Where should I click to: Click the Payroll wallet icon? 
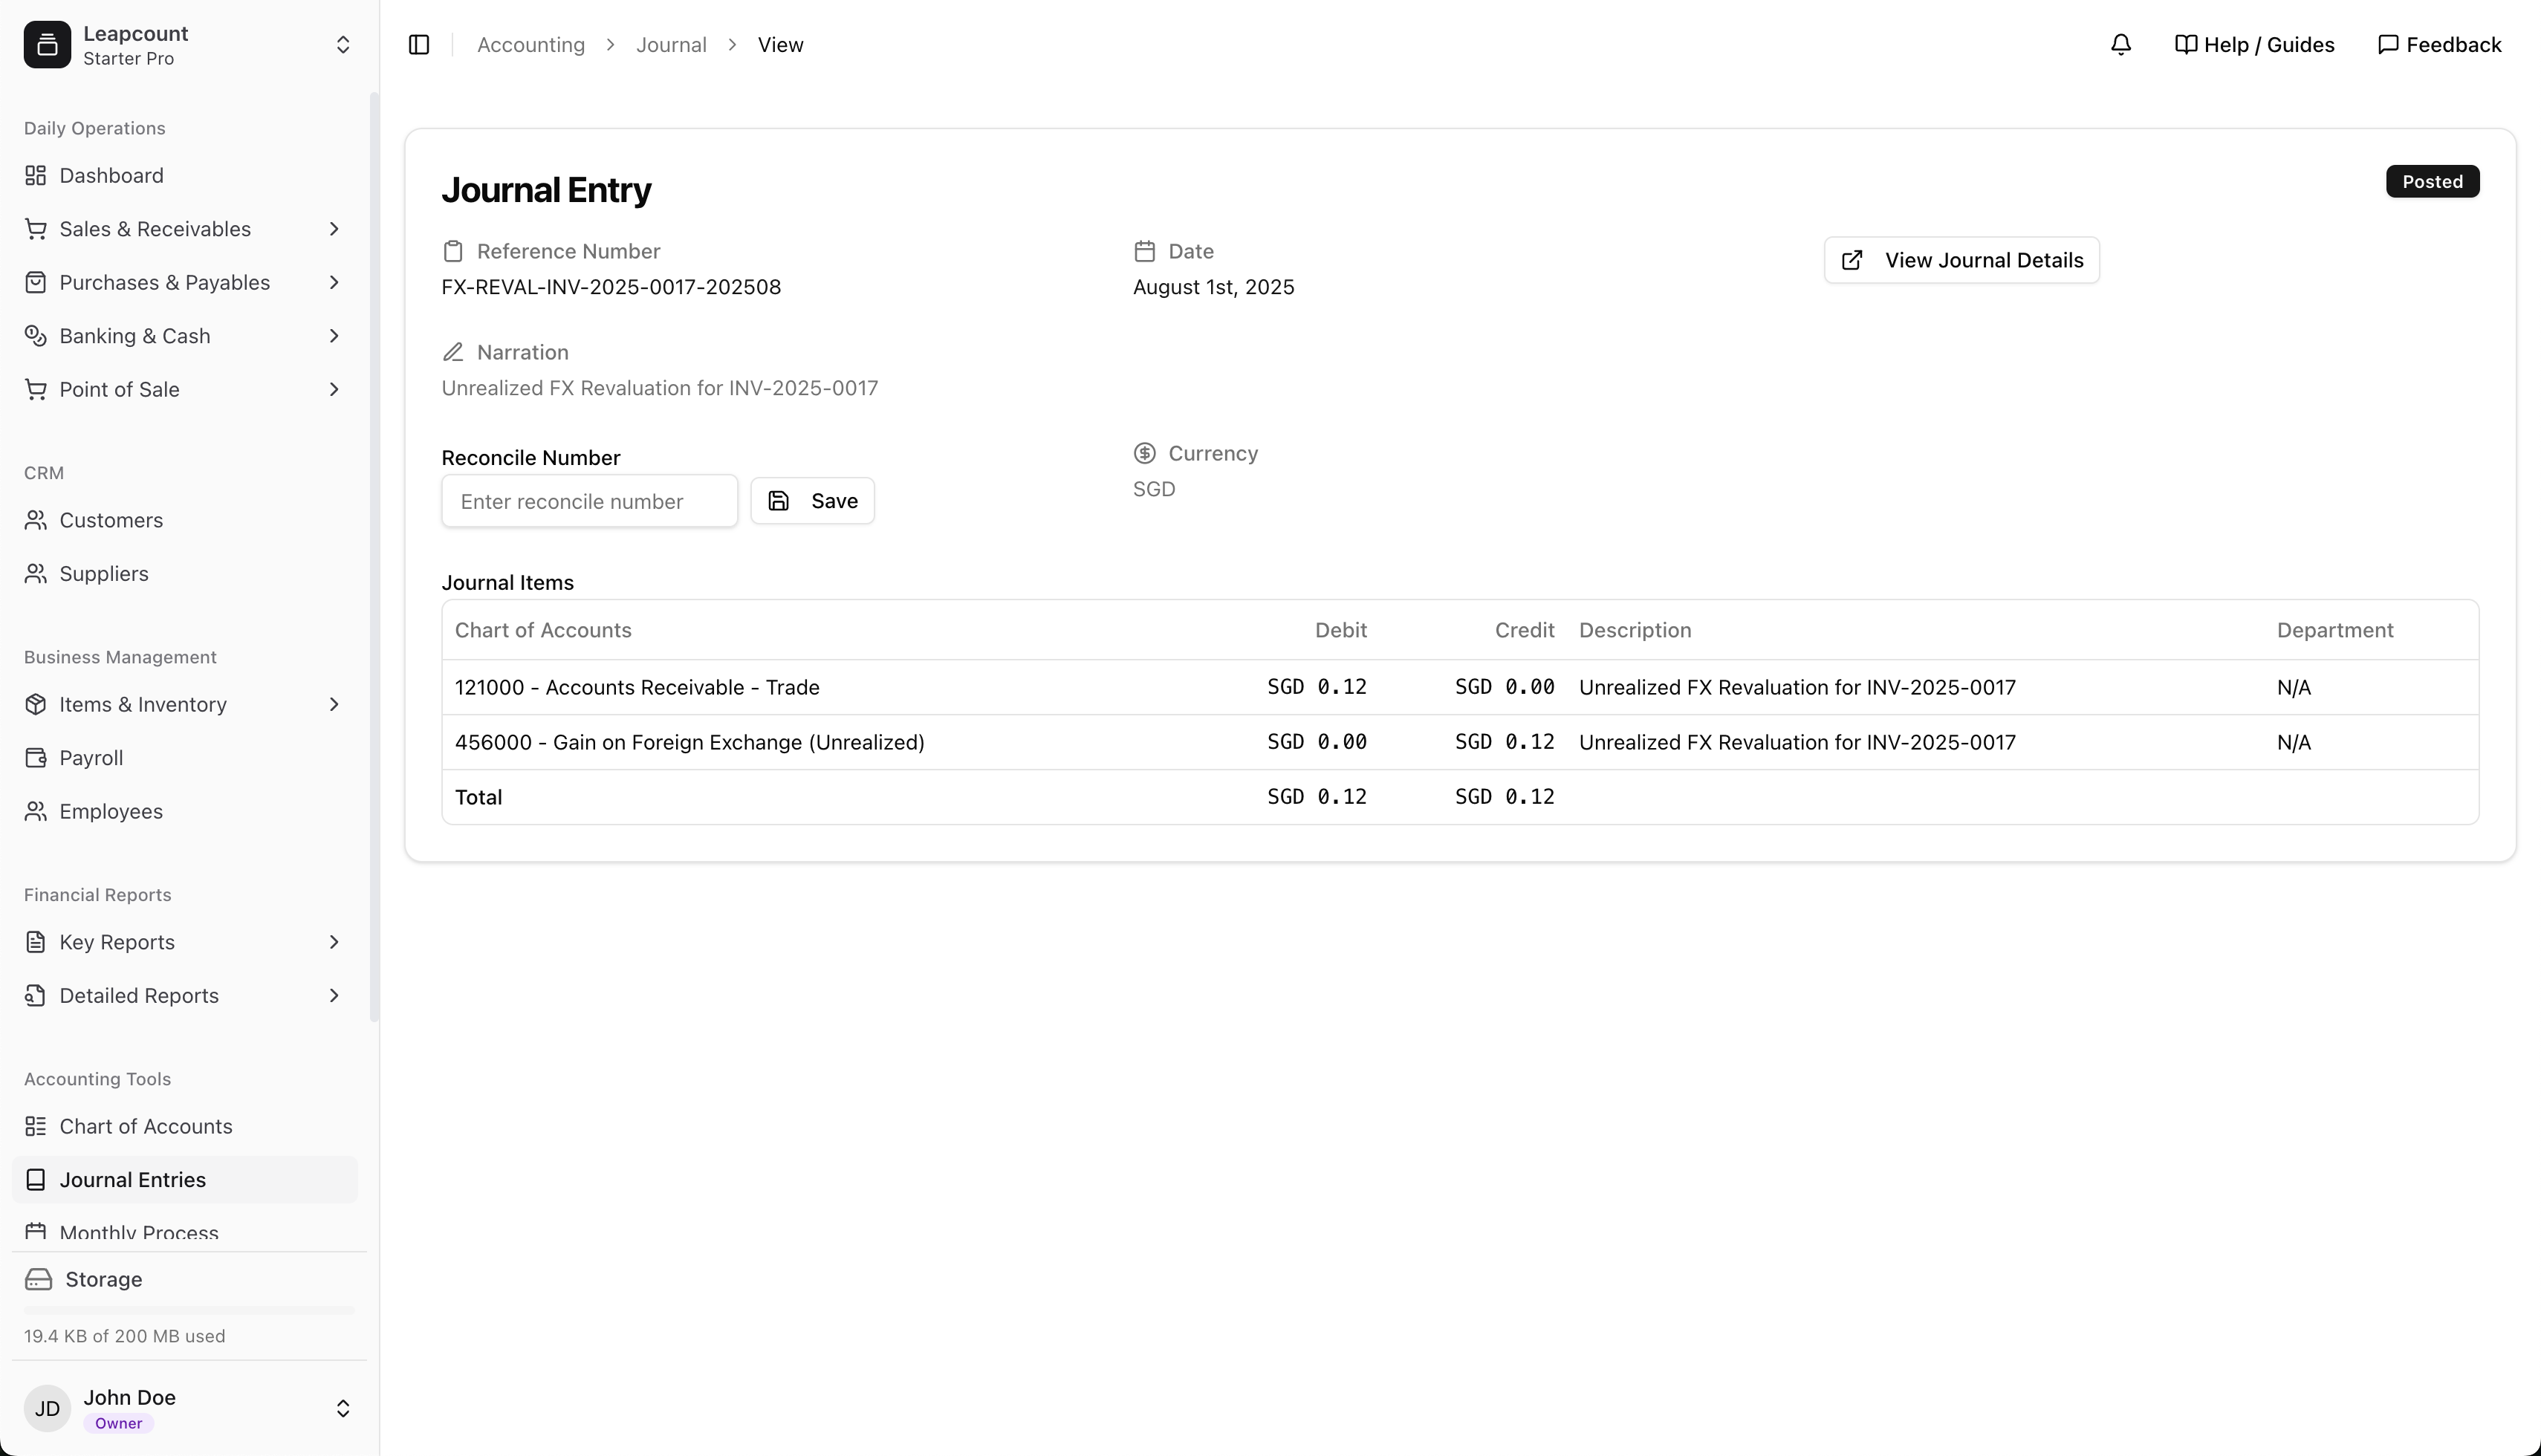pos(36,758)
